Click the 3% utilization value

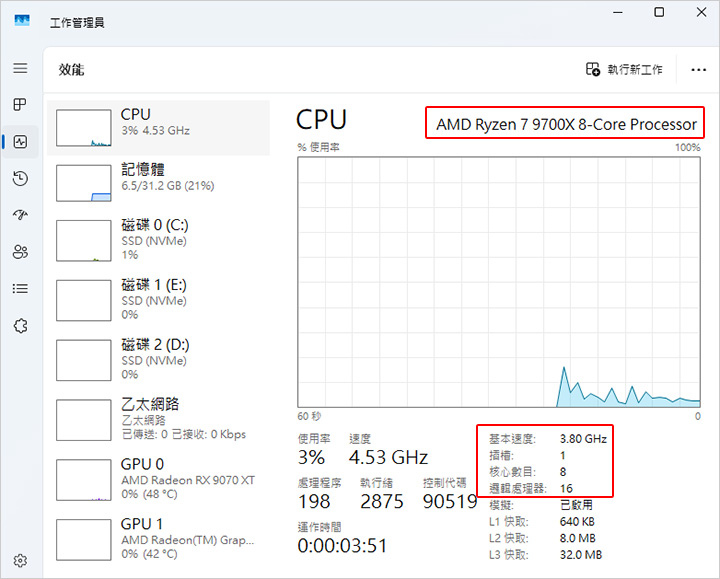(311, 457)
